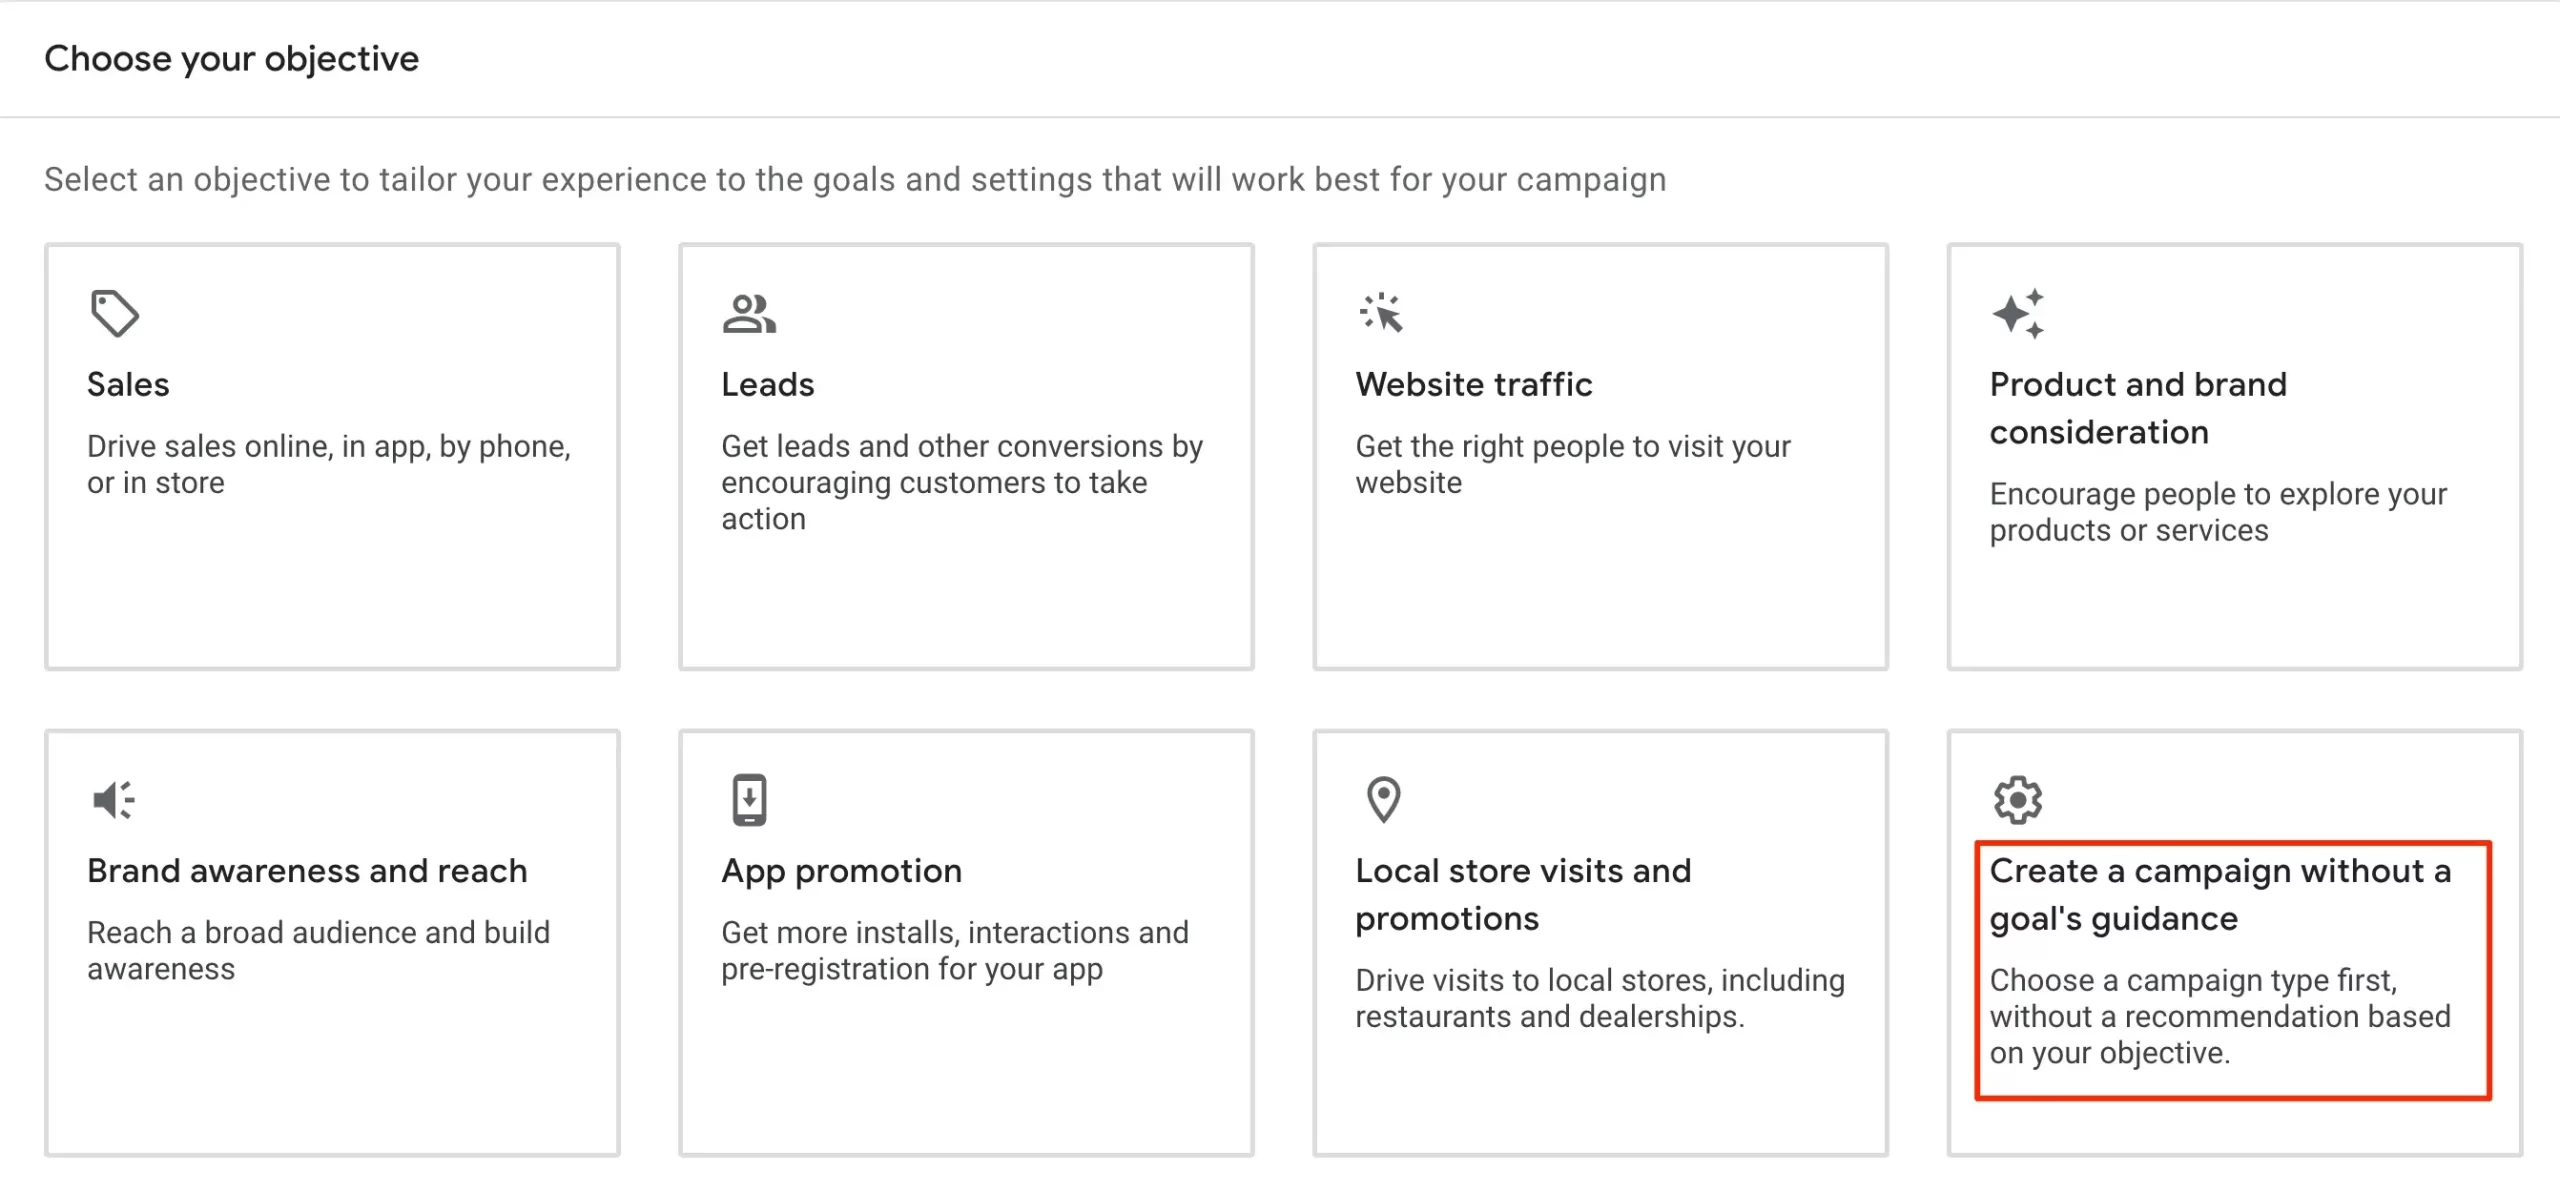Click the 'Drive sales online' description text

pyautogui.click(x=328, y=464)
